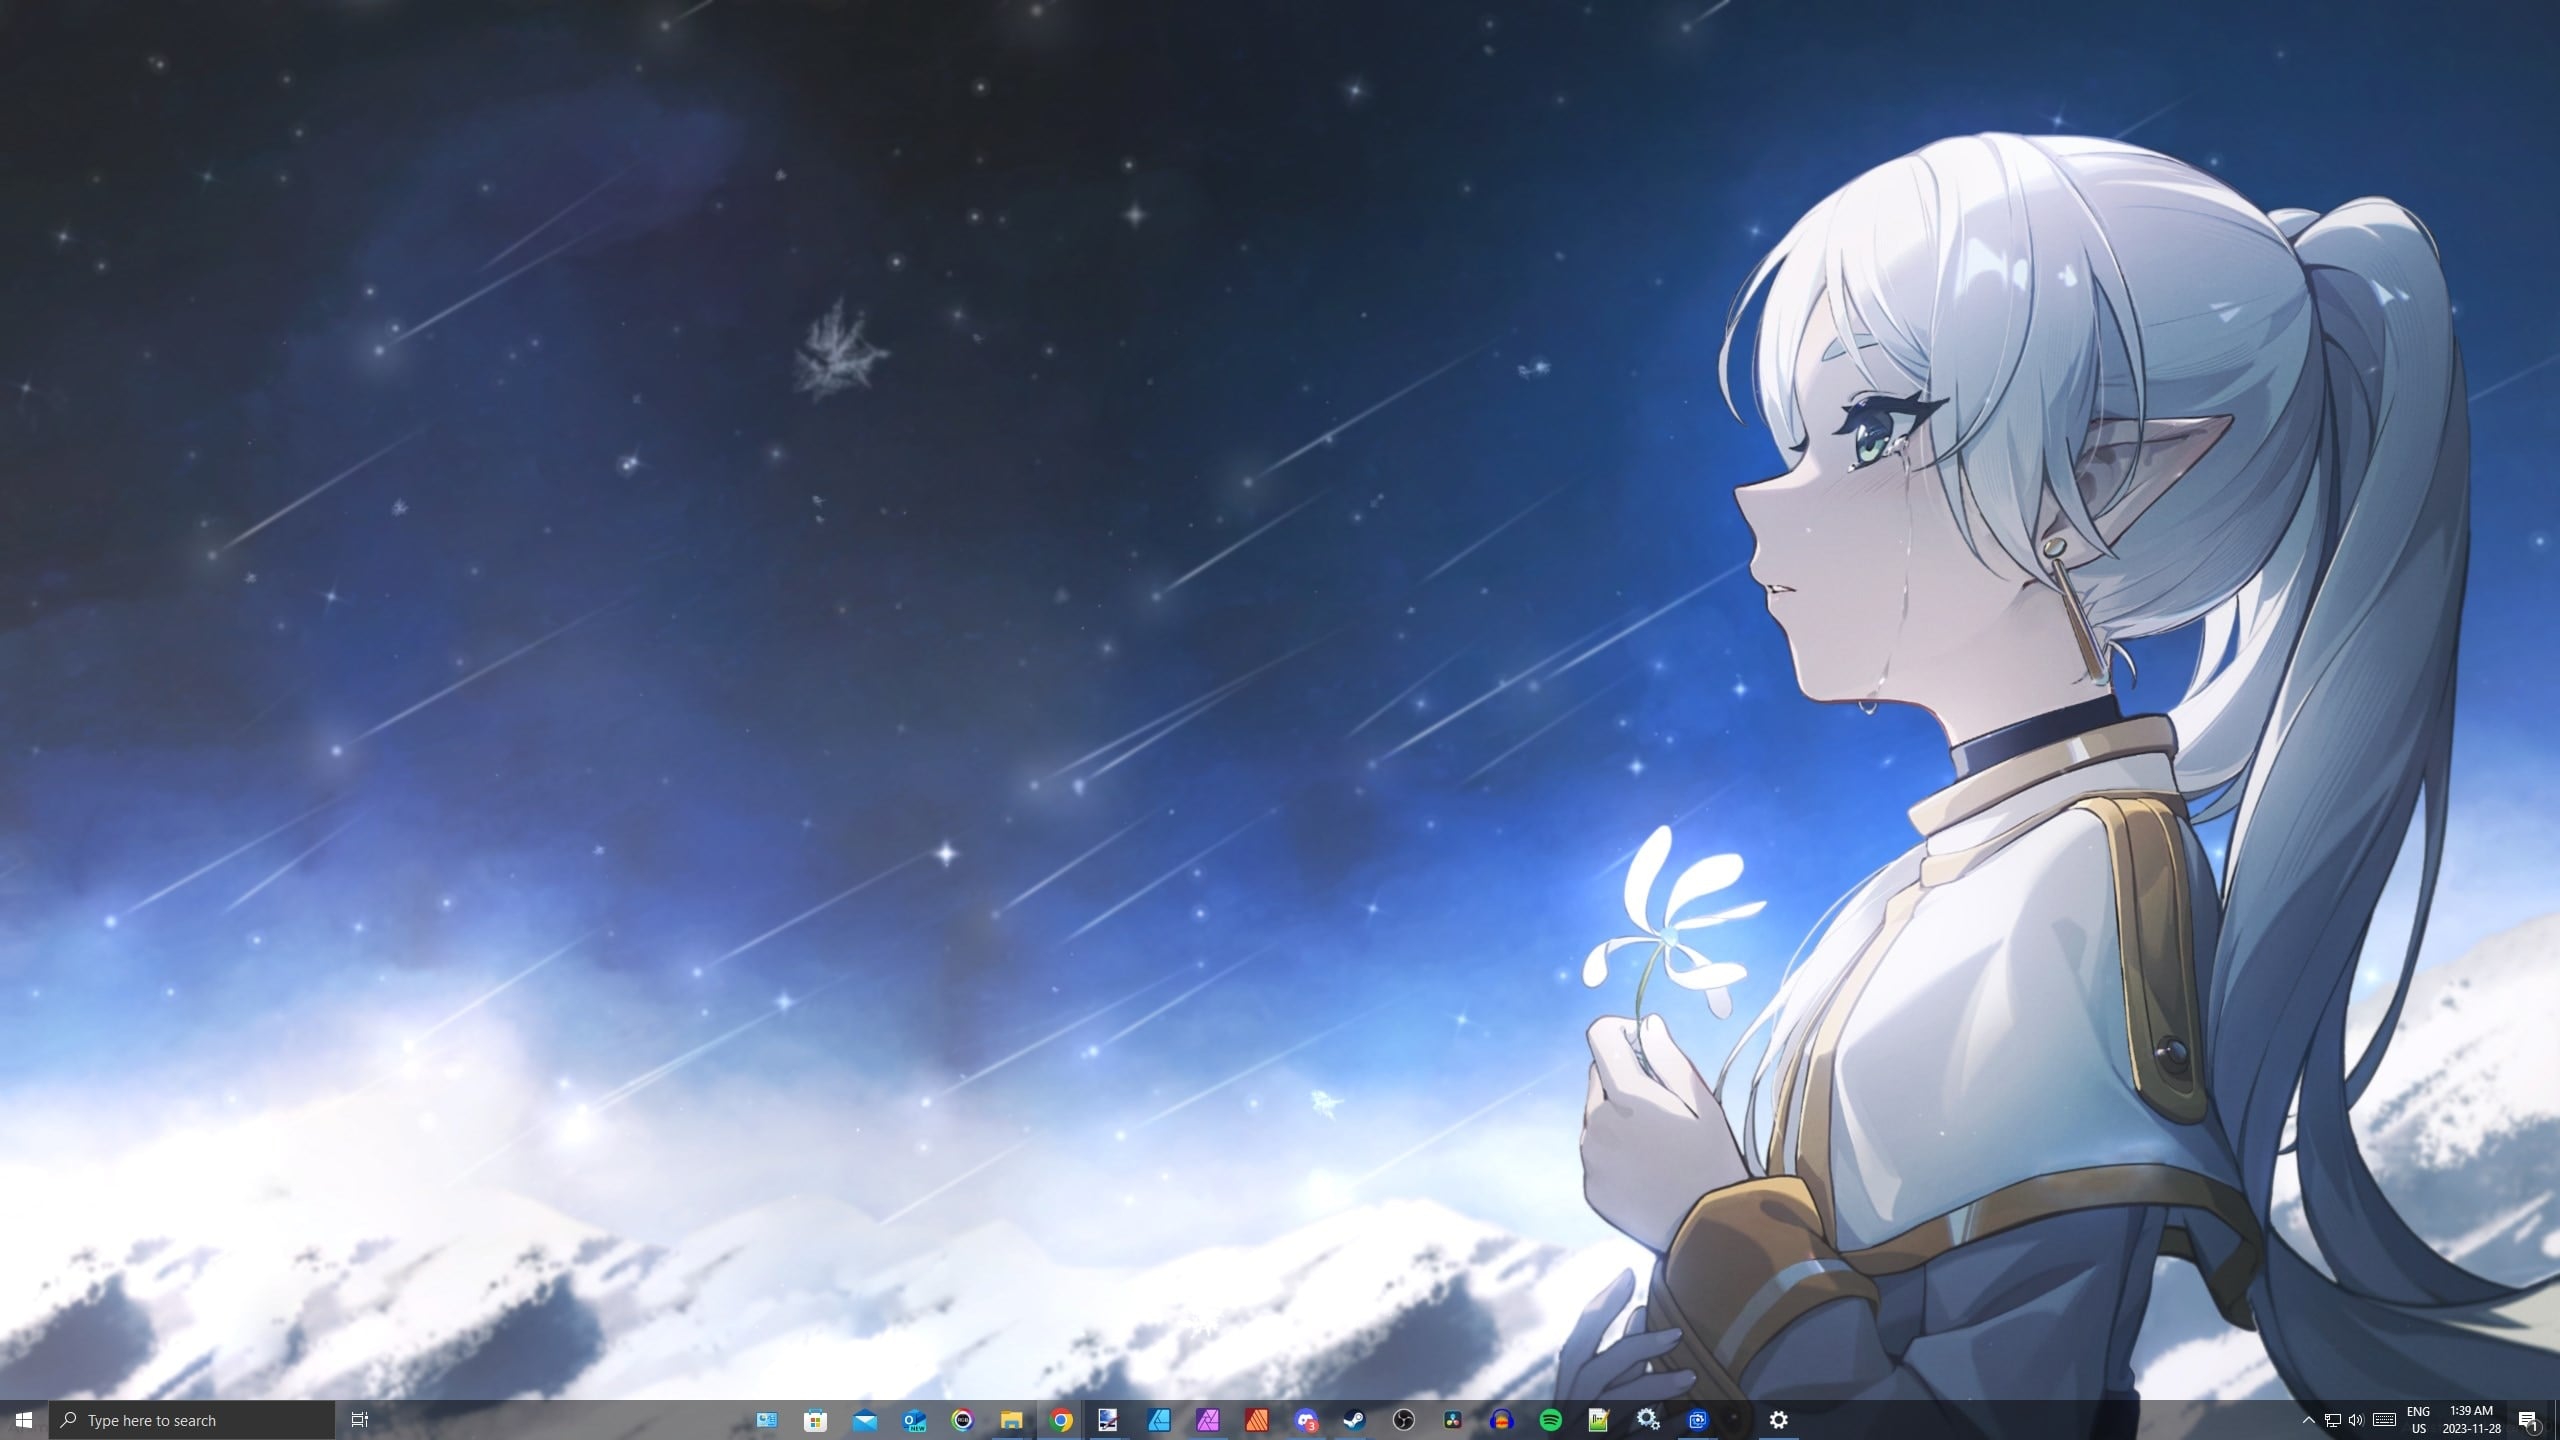The width and height of the screenshot is (2560, 1440).
Task: Open Outlook from the taskbar
Action: click(913, 1420)
